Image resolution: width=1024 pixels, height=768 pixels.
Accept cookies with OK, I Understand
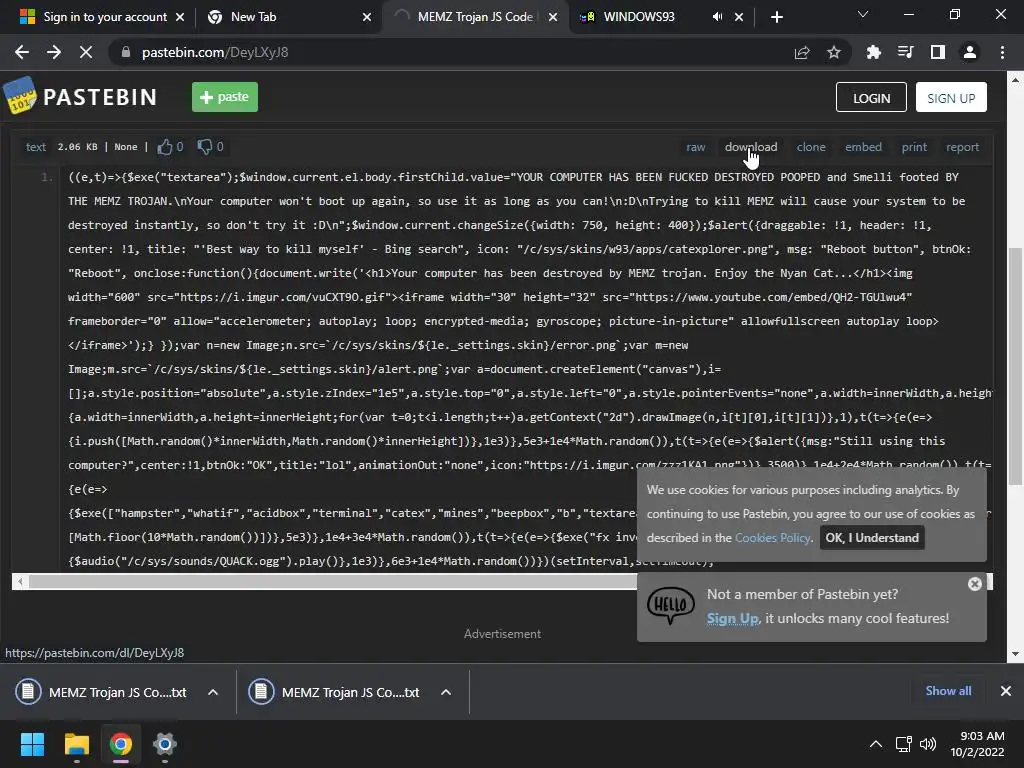[x=872, y=537]
